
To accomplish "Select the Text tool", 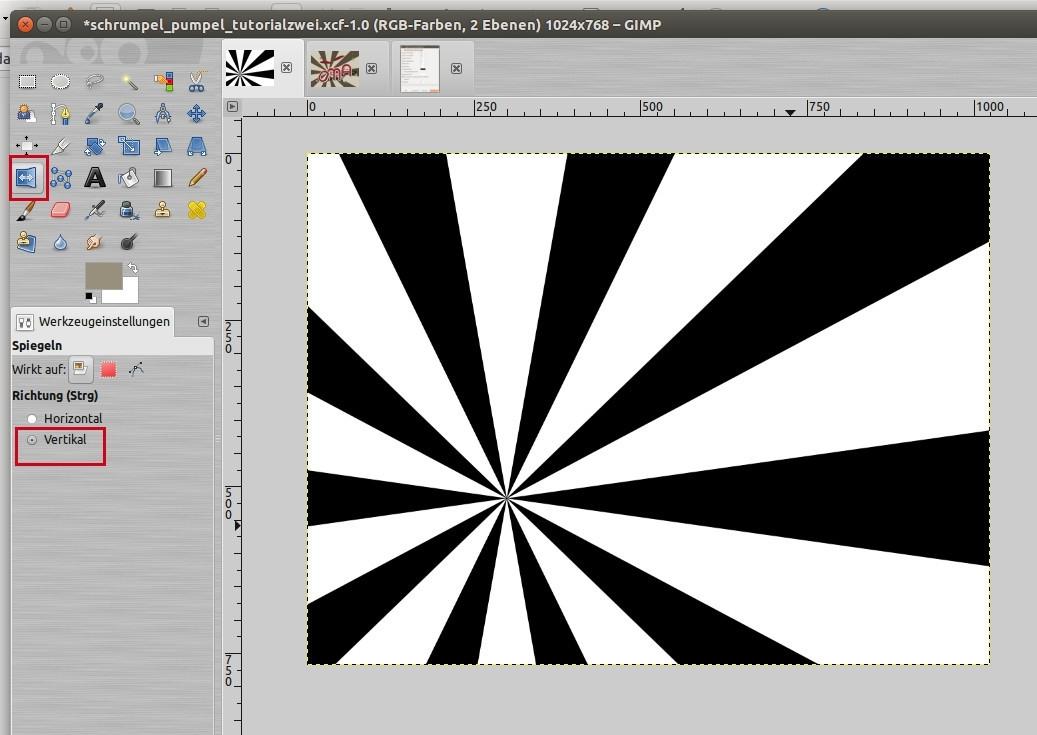I will [x=95, y=178].
